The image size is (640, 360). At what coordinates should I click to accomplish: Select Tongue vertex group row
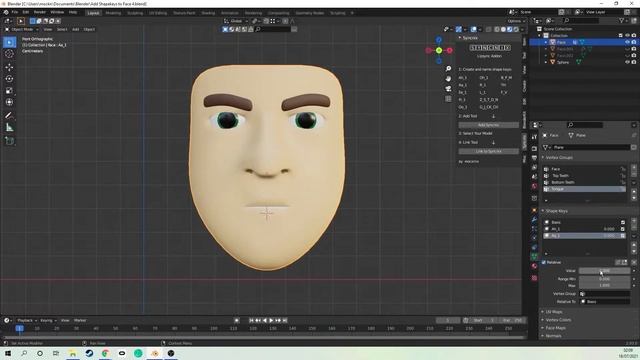pyautogui.click(x=584, y=189)
